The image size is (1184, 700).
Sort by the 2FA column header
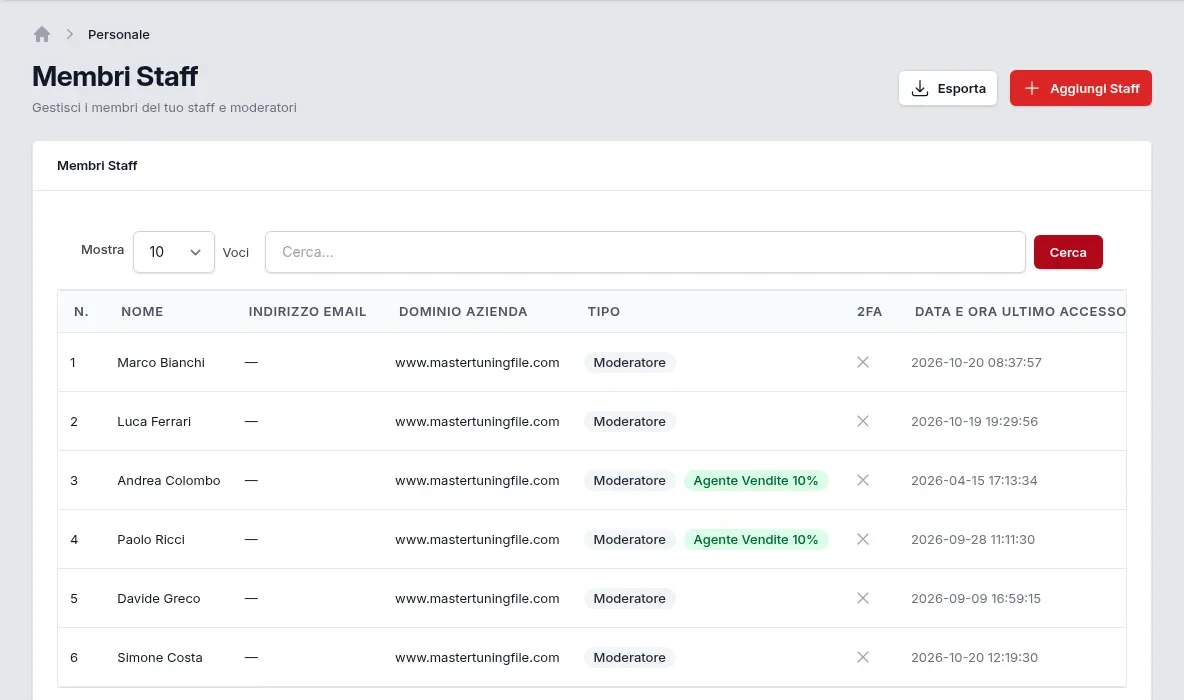pos(869,312)
